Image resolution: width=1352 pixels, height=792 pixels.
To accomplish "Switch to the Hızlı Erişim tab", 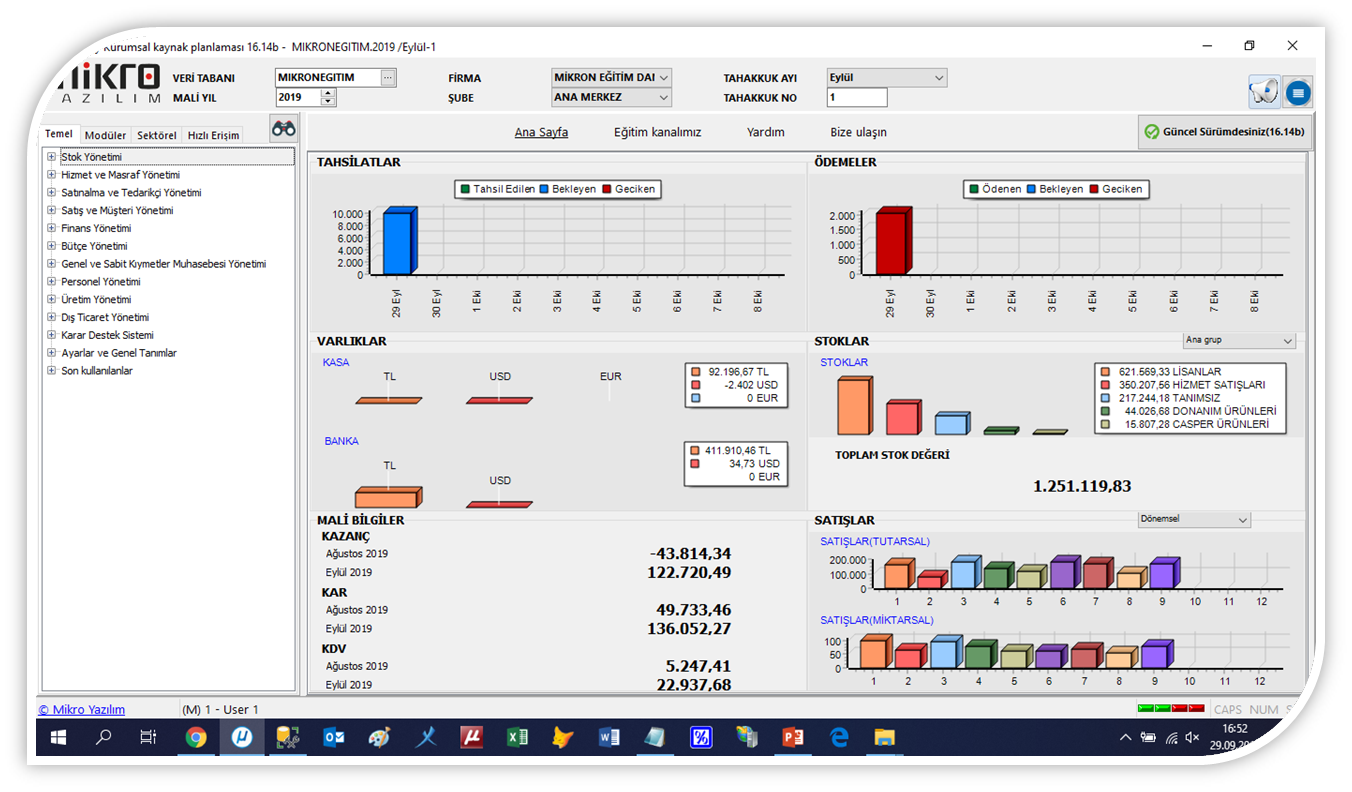I will 214,135.
